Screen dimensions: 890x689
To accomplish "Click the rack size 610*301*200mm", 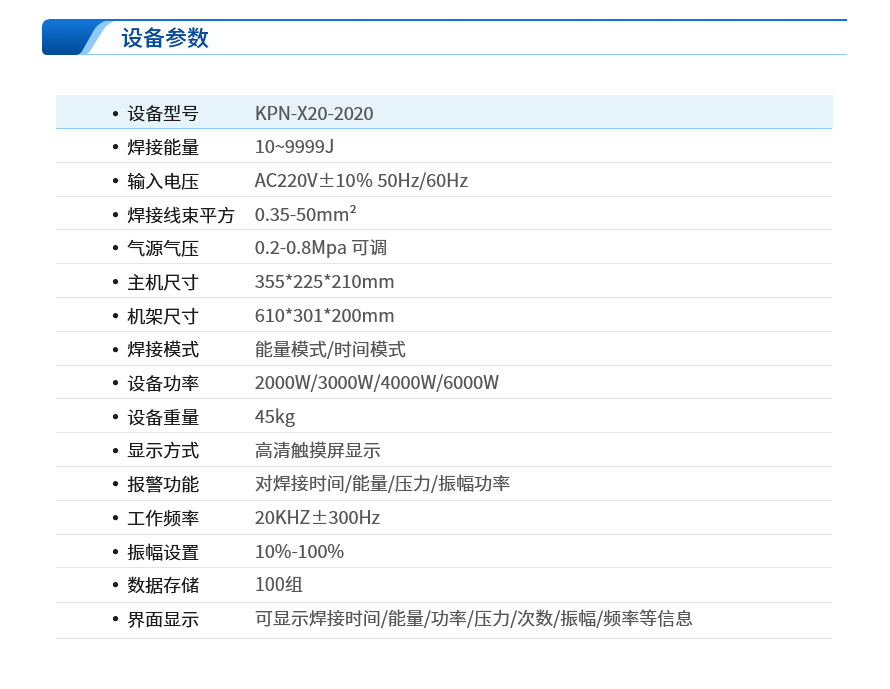I will [x=324, y=316].
